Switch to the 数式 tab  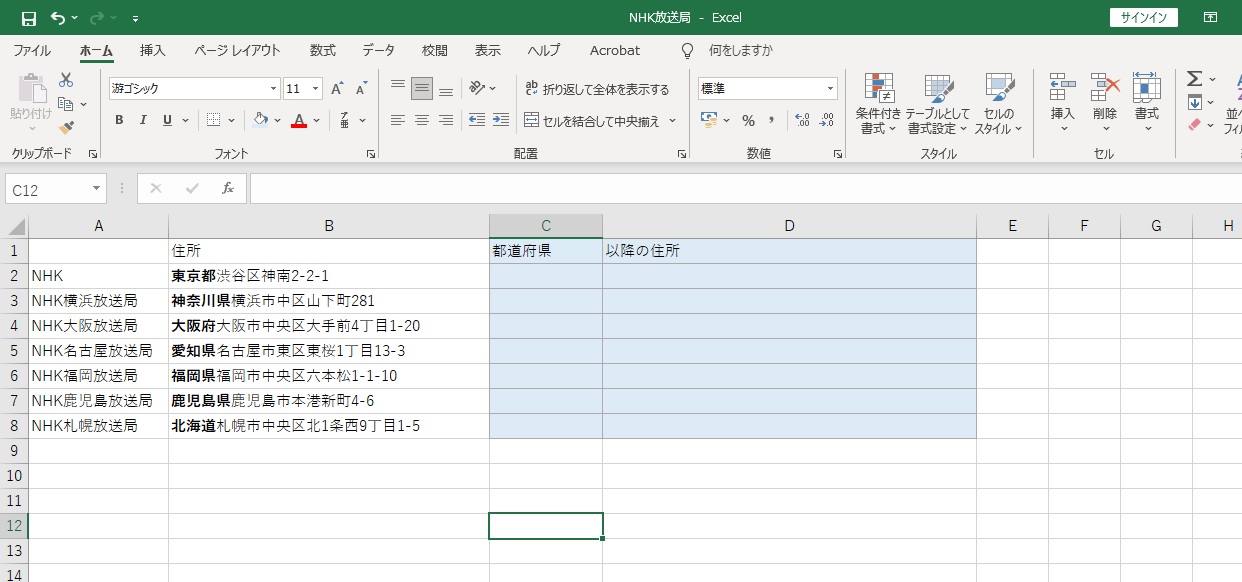click(322, 50)
